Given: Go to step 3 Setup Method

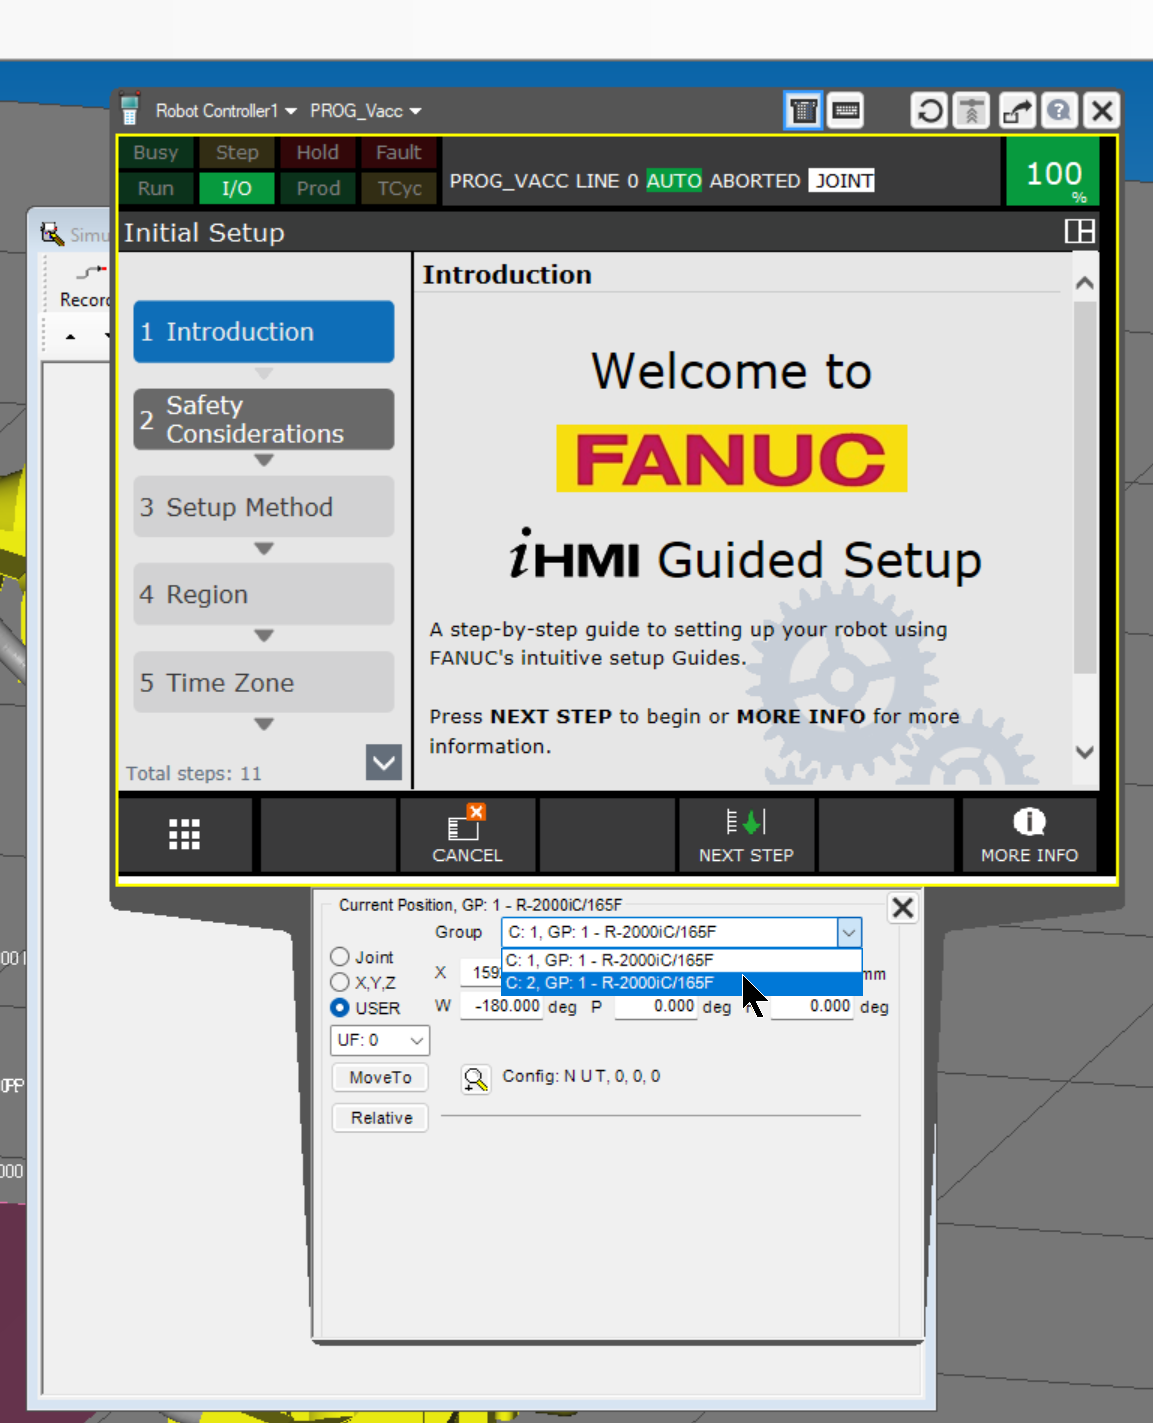Looking at the screenshot, I should click(x=264, y=507).
